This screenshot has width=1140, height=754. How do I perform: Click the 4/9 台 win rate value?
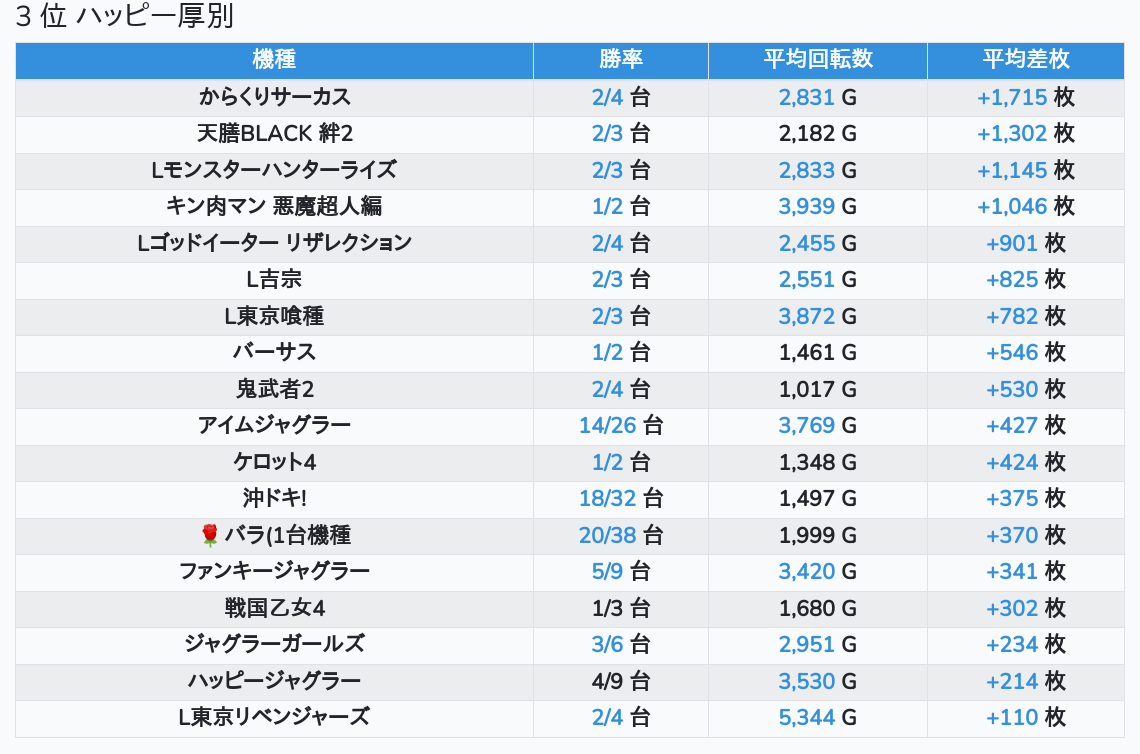tap(621, 681)
